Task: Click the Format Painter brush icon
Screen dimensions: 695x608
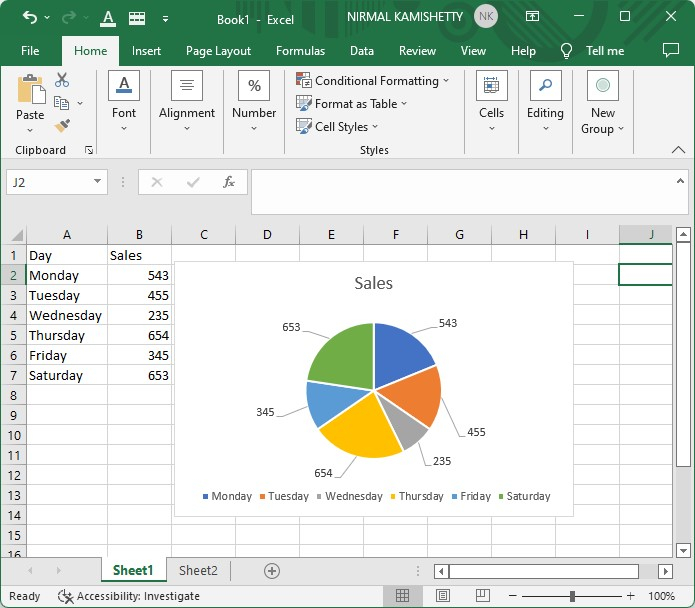Action: pyautogui.click(x=62, y=126)
